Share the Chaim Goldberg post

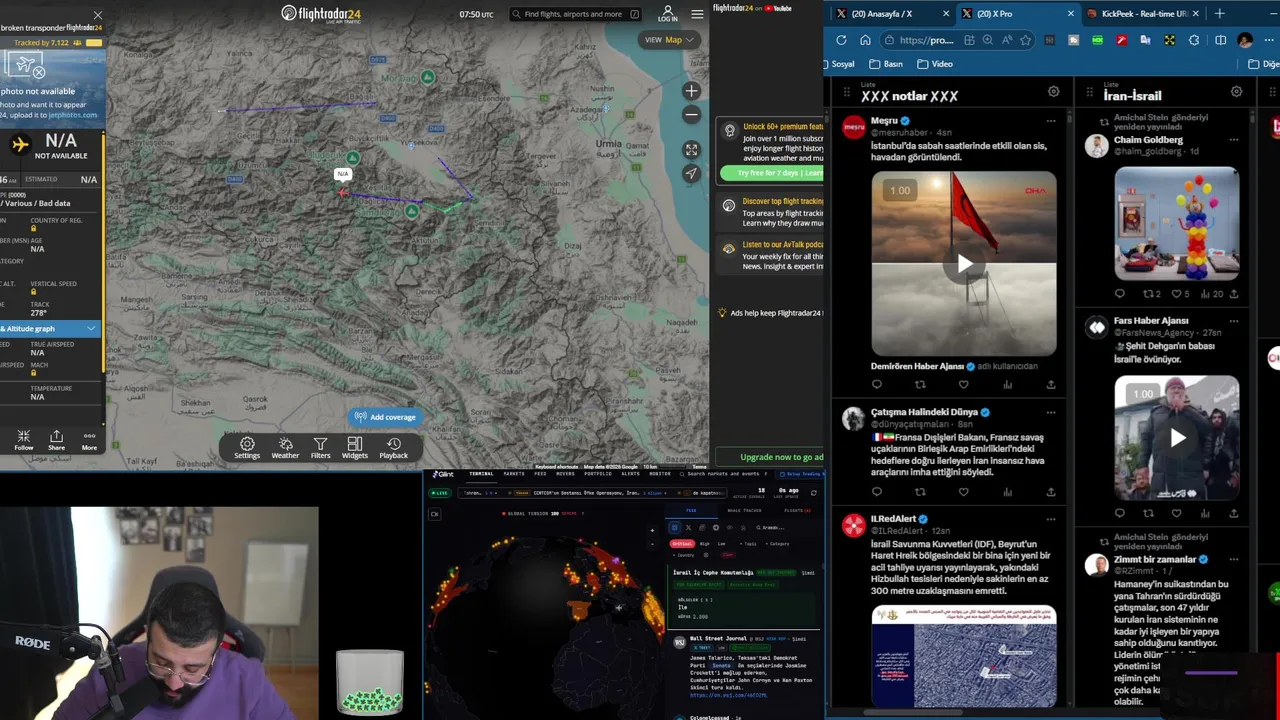click(1234, 294)
